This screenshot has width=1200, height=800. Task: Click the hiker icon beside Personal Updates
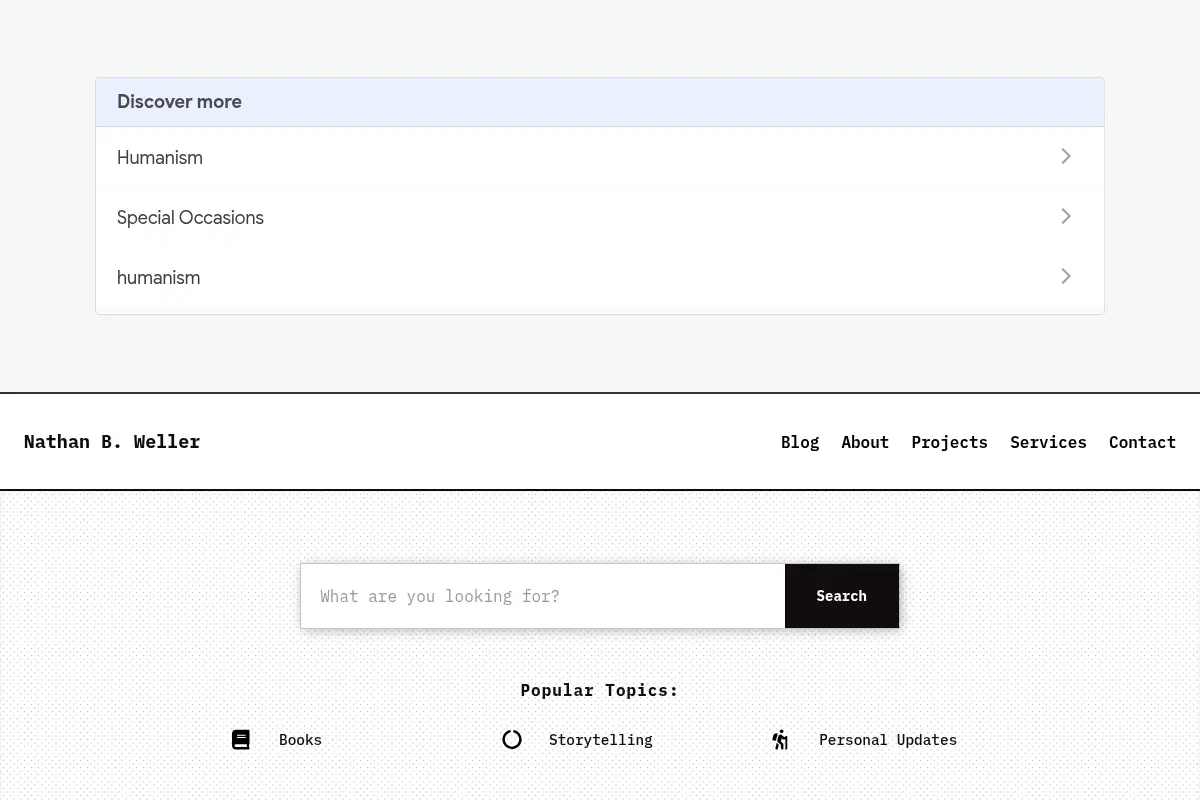[x=781, y=740]
